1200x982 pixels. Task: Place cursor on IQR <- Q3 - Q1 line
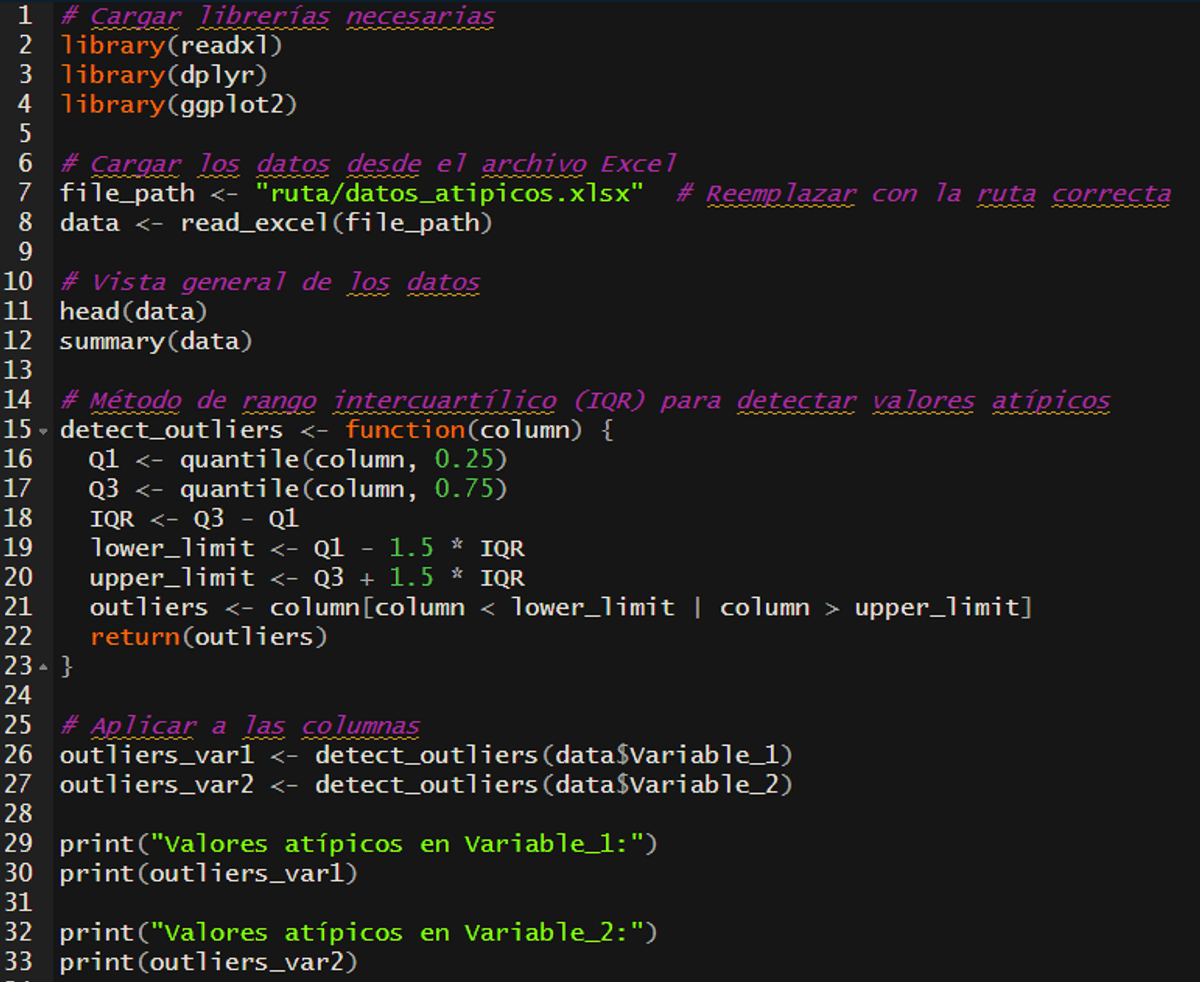pyautogui.click(x=193, y=519)
